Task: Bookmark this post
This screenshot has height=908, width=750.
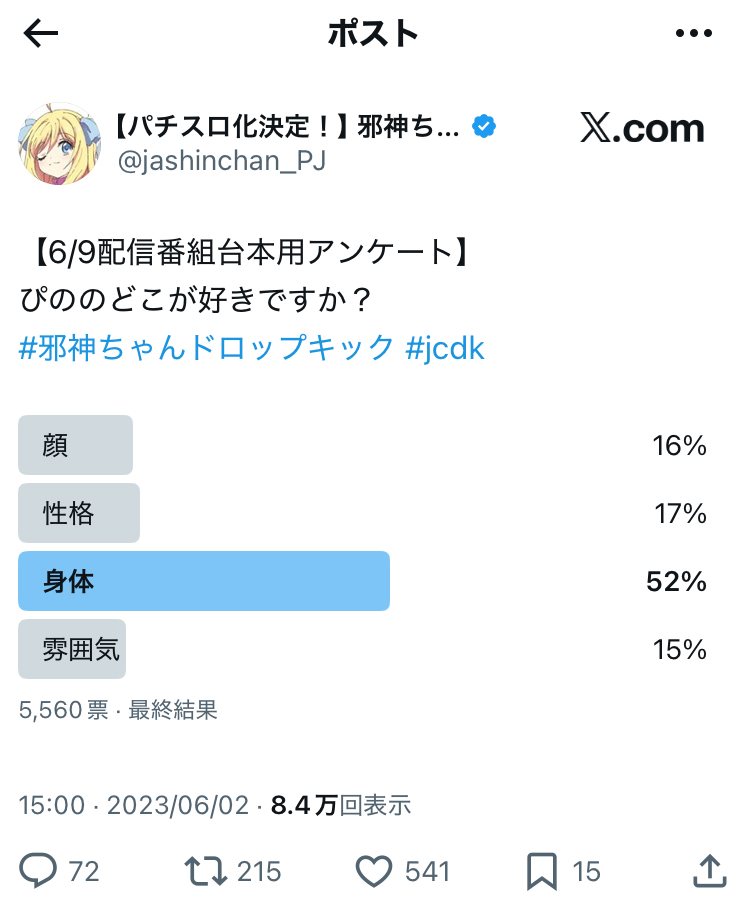Action: coord(541,871)
